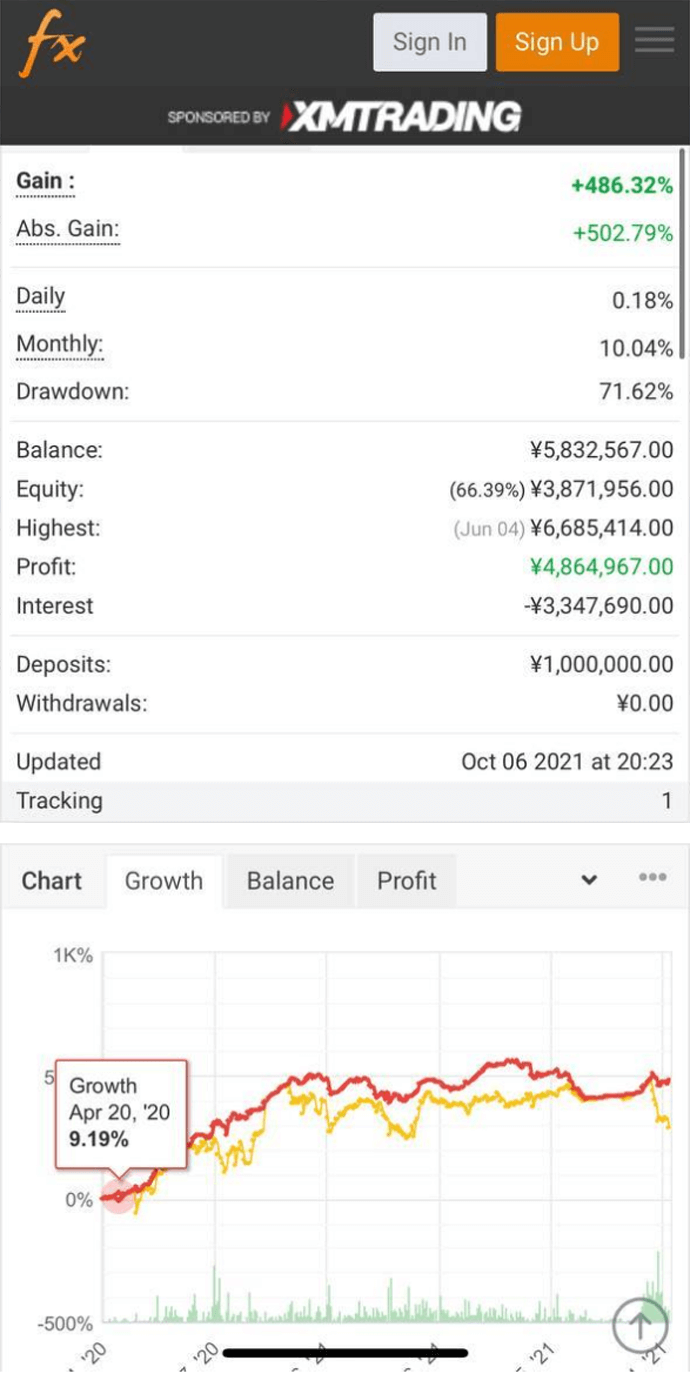Switch to the Balance chart tab
Image resolution: width=690 pixels, height=1380 pixels.
tap(290, 881)
